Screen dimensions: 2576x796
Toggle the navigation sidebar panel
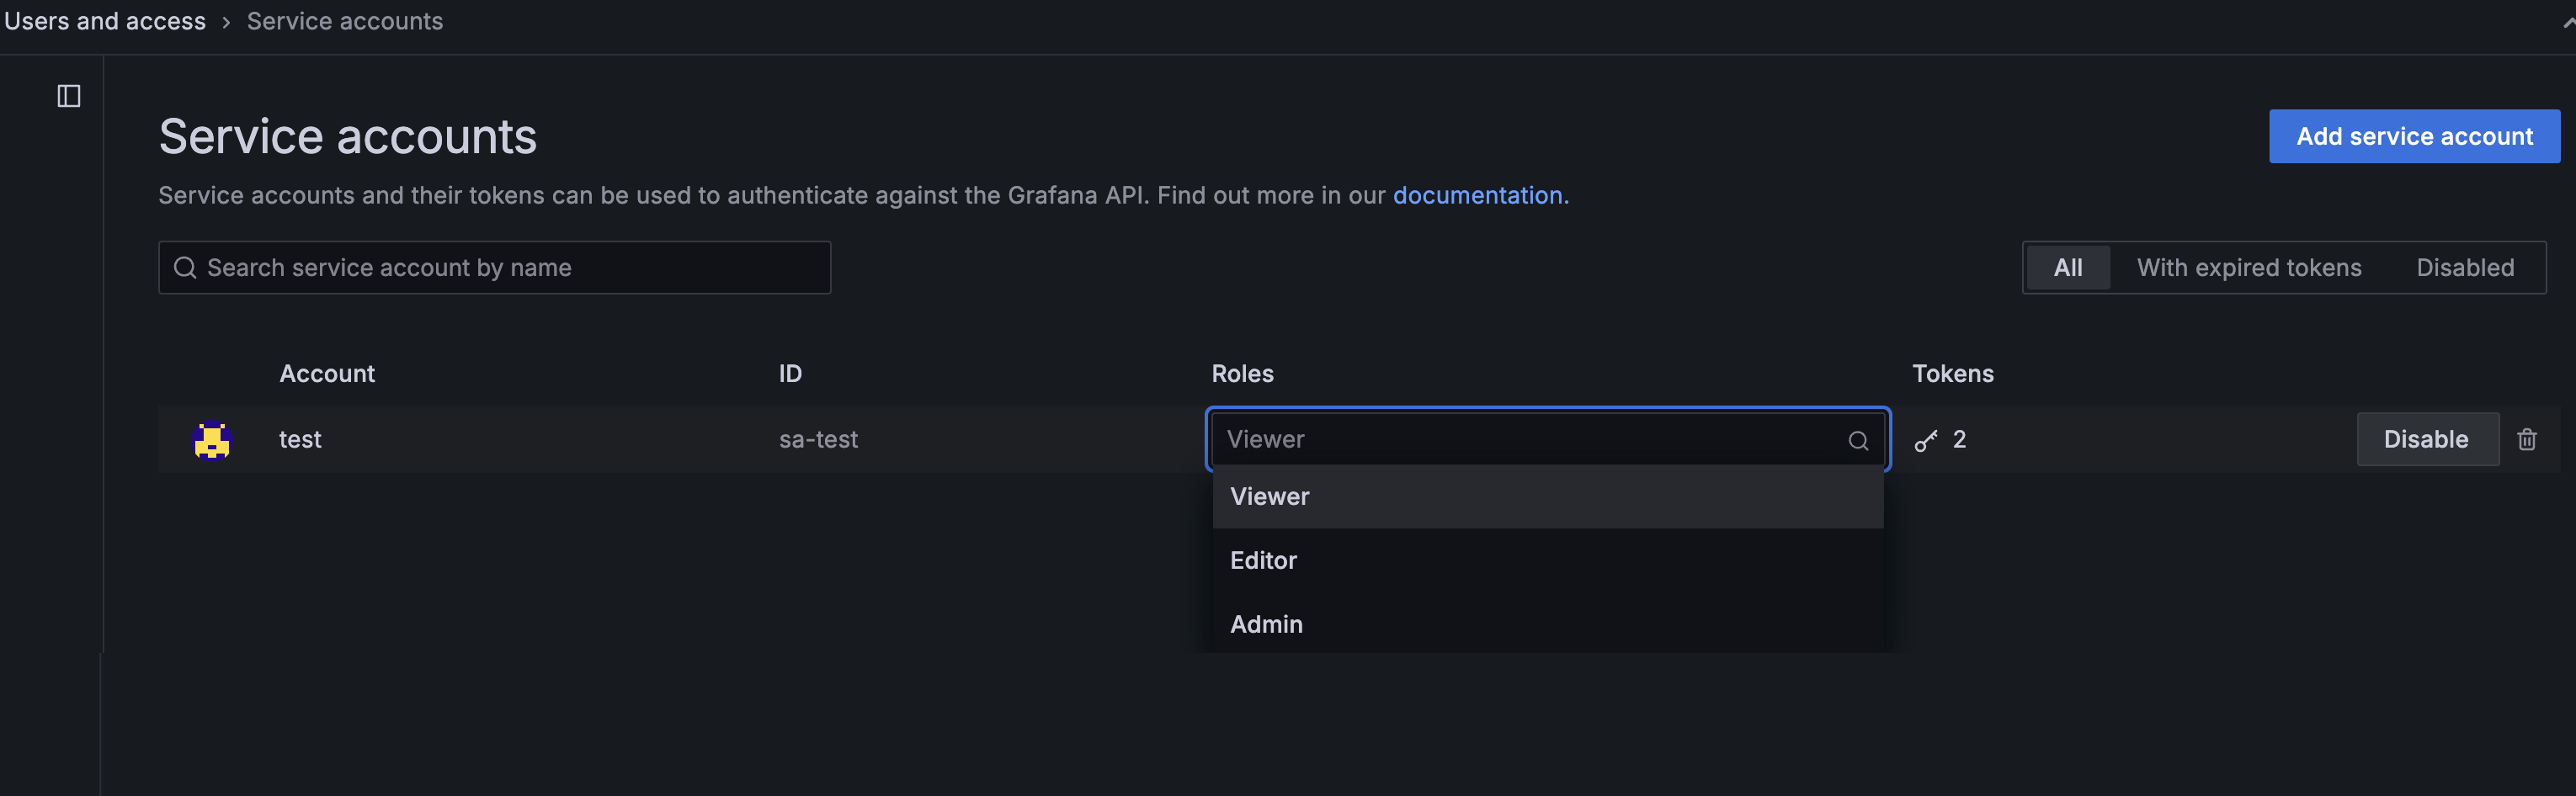tap(68, 96)
